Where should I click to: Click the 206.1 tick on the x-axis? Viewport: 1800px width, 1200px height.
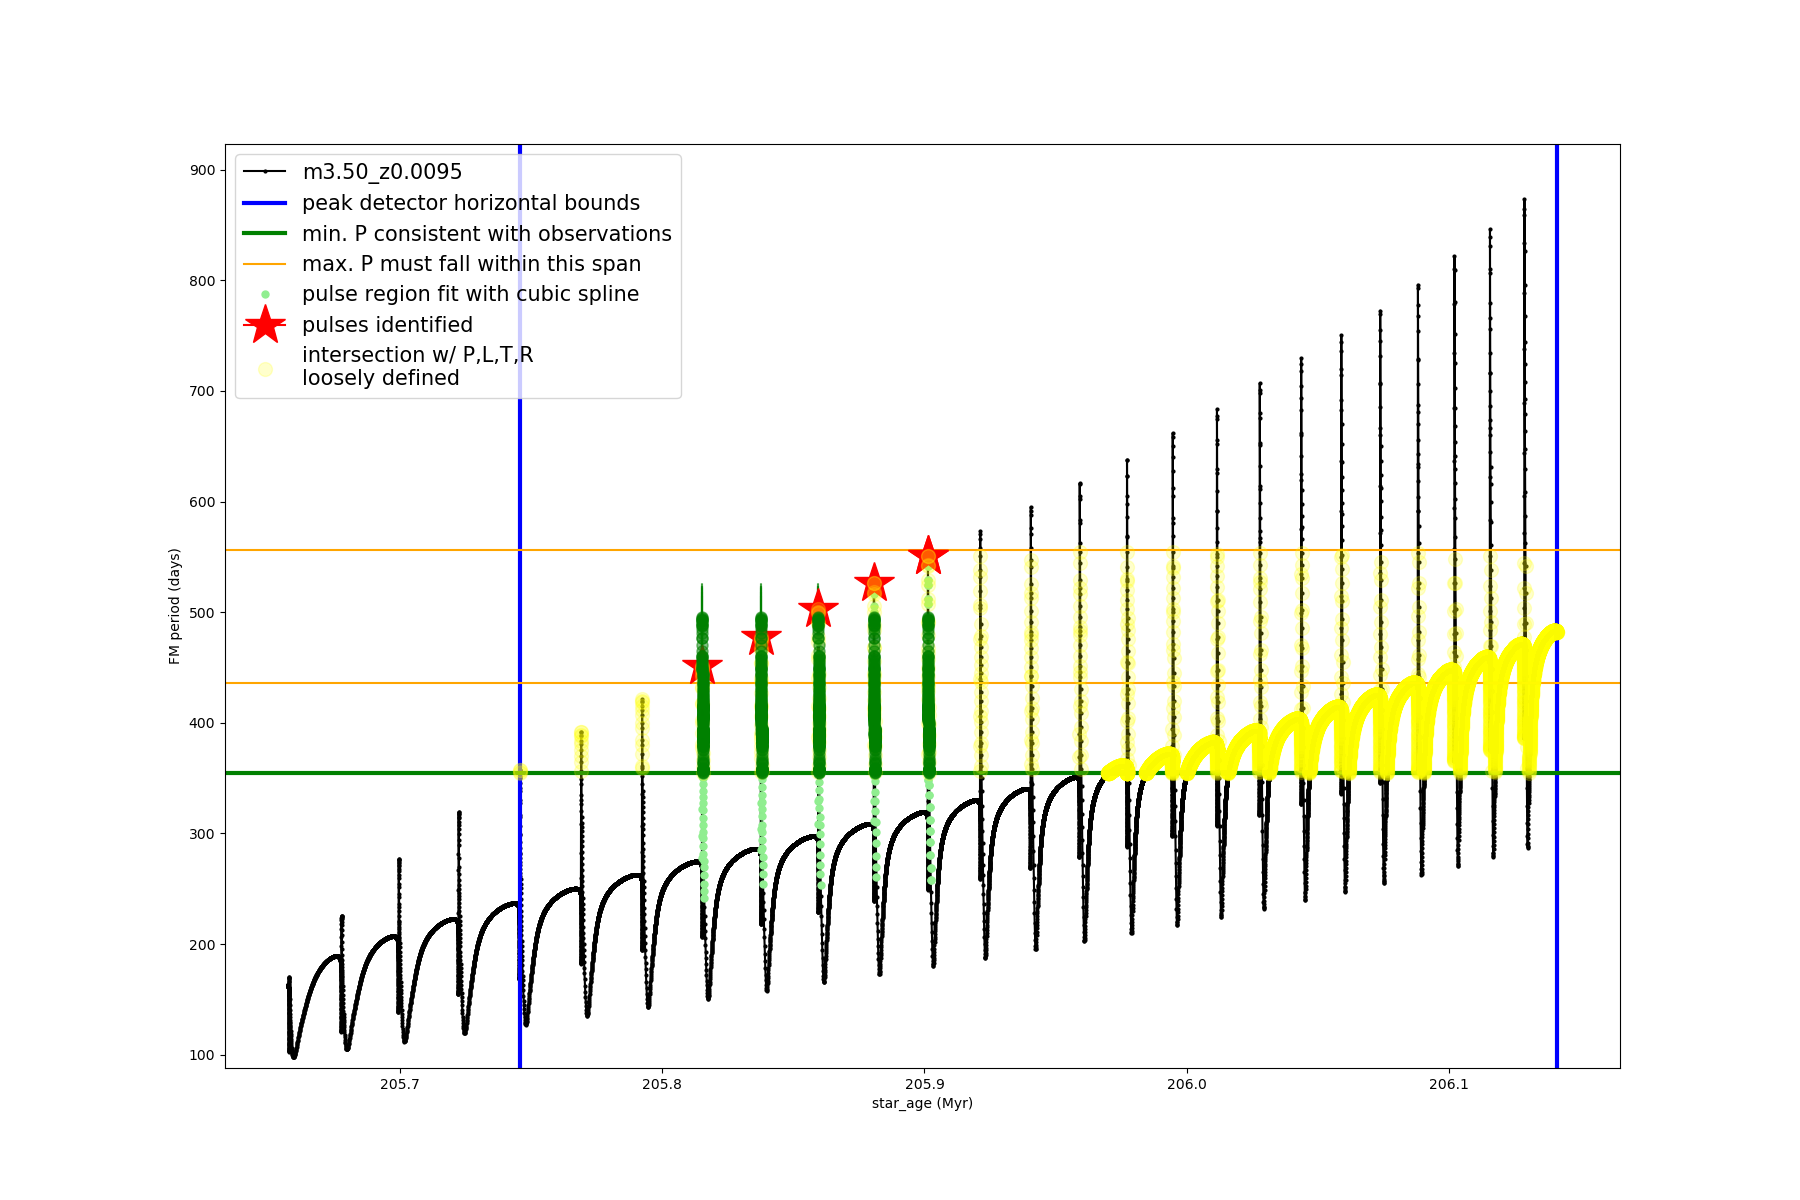tap(1449, 1084)
